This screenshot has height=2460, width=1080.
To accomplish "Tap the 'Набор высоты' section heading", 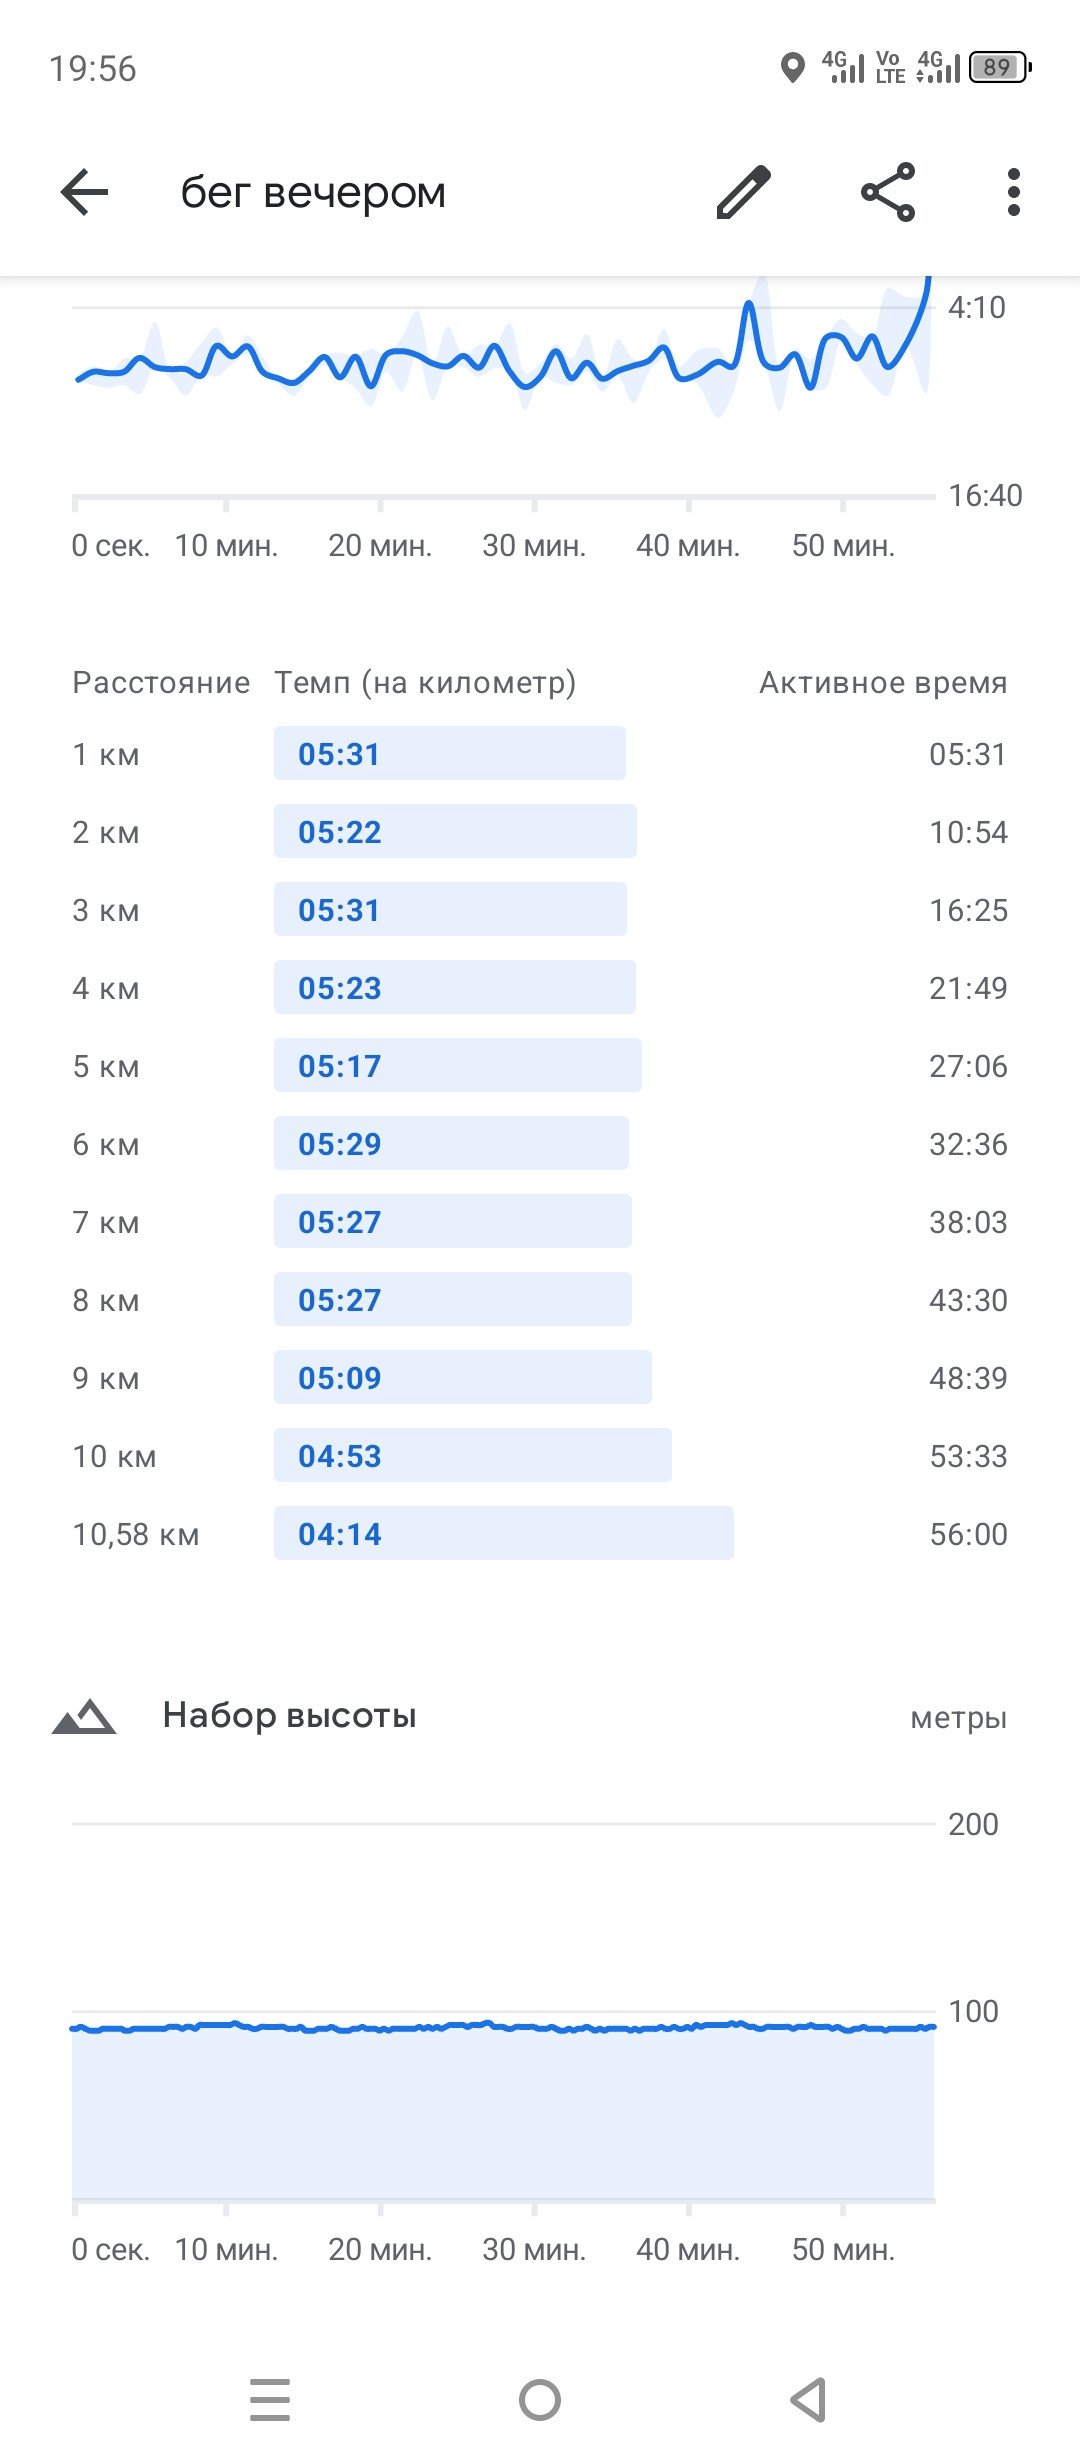I will point(289,1716).
